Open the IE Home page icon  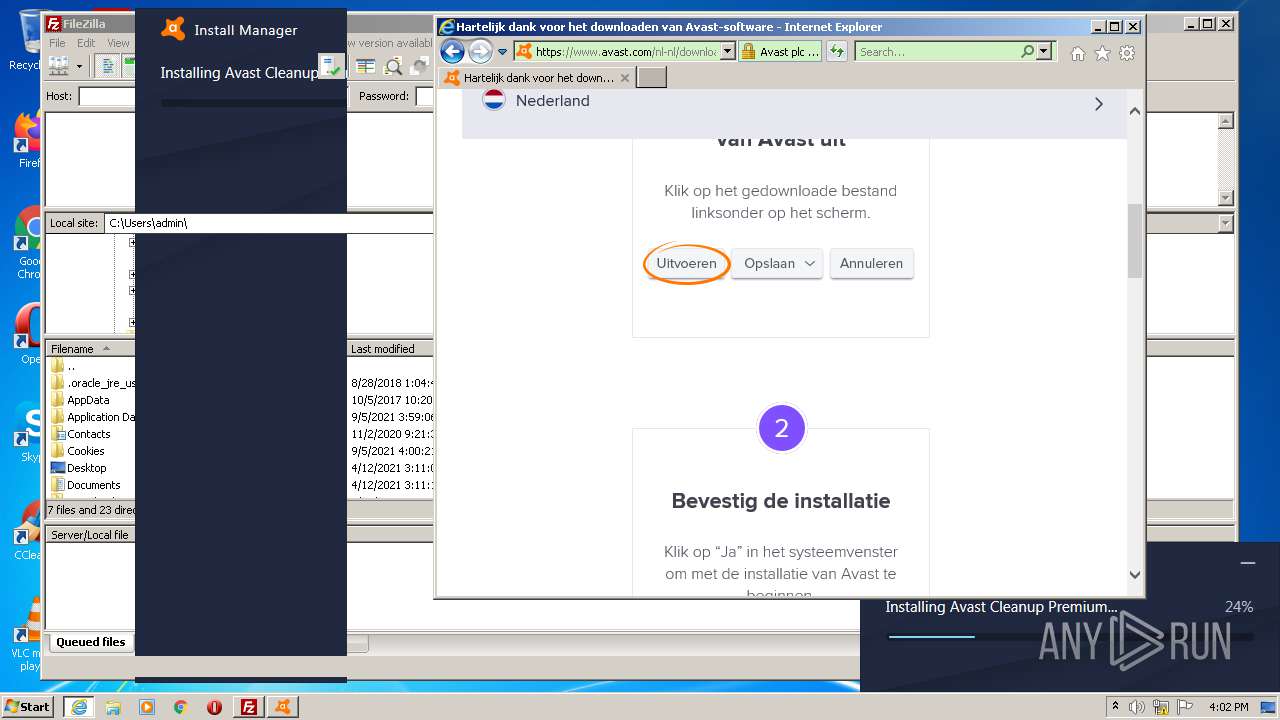click(1078, 54)
